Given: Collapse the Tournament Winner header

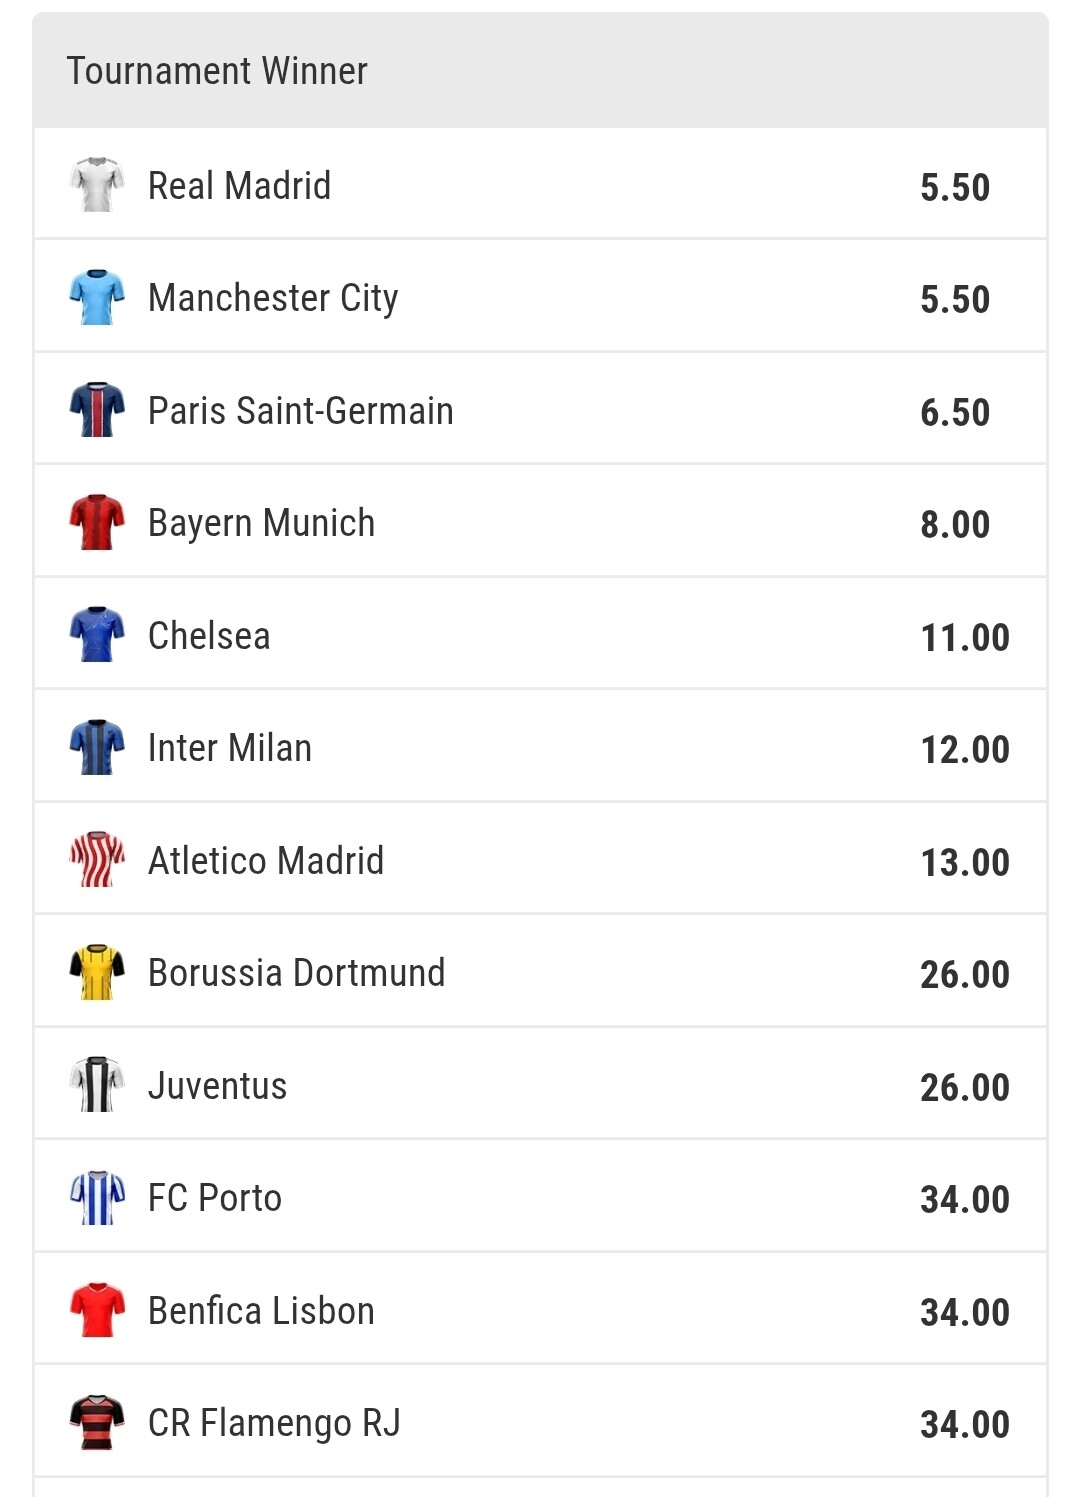Looking at the screenshot, I should (x=540, y=71).
